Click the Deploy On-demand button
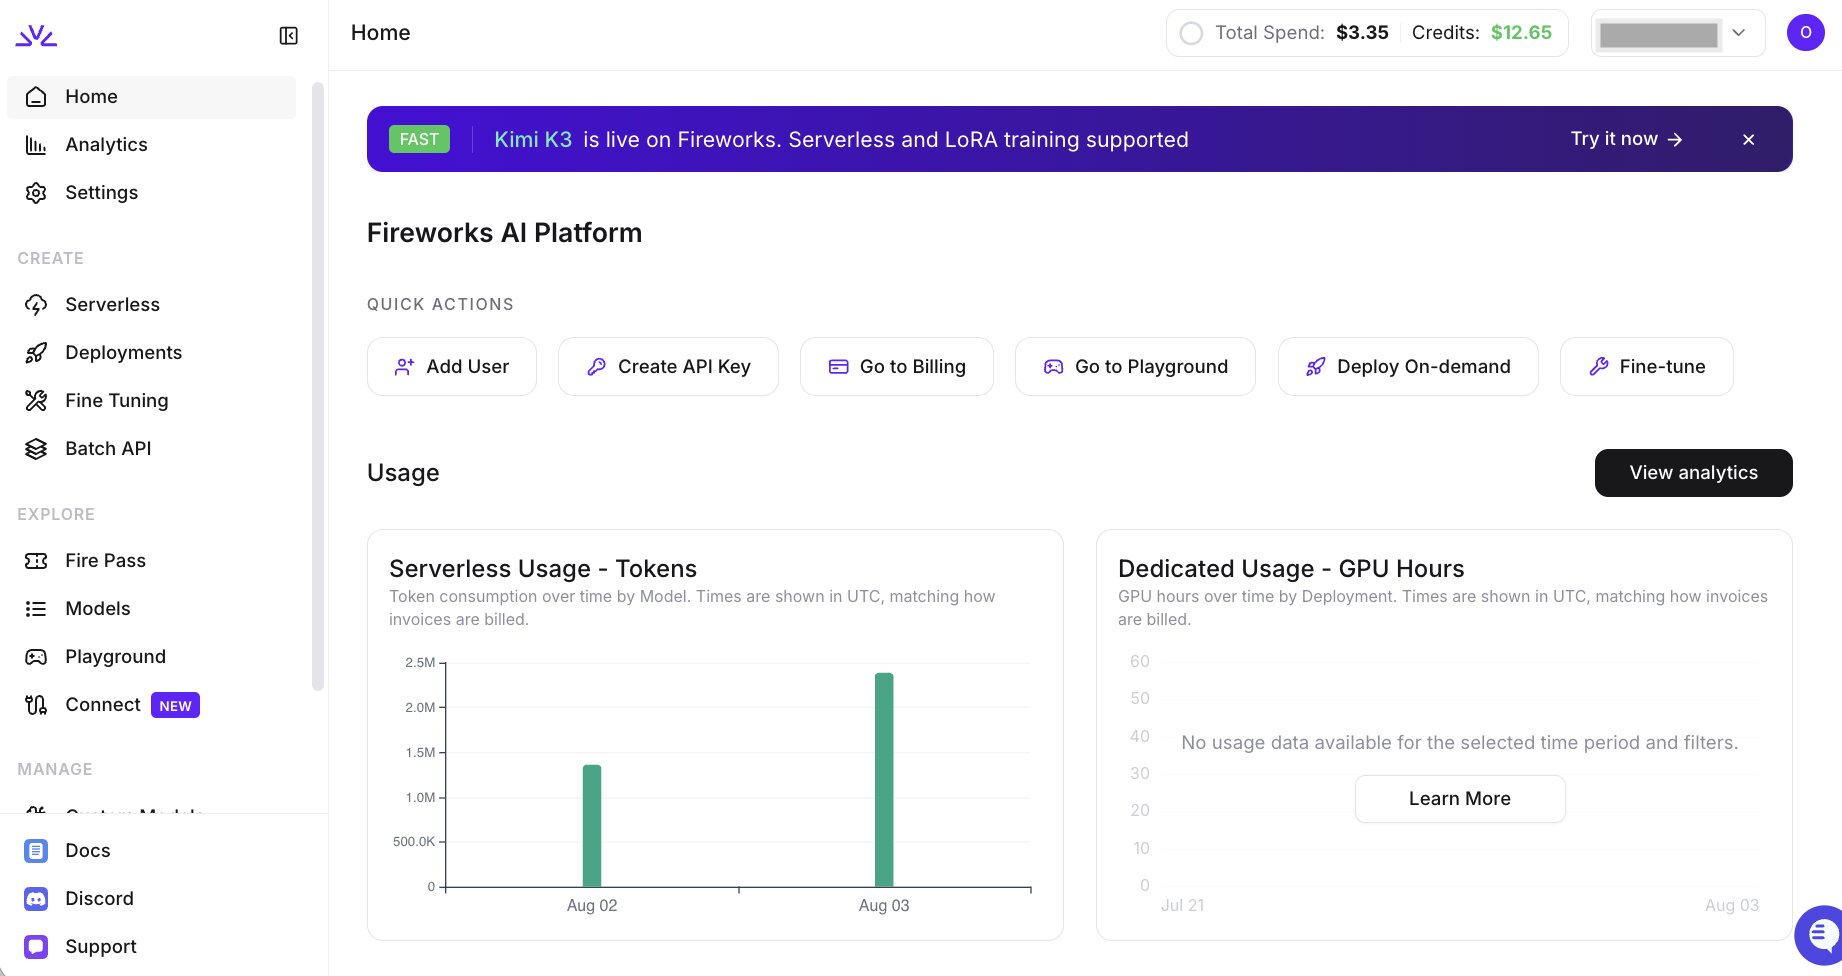The width and height of the screenshot is (1842, 976). point(1408,367)
